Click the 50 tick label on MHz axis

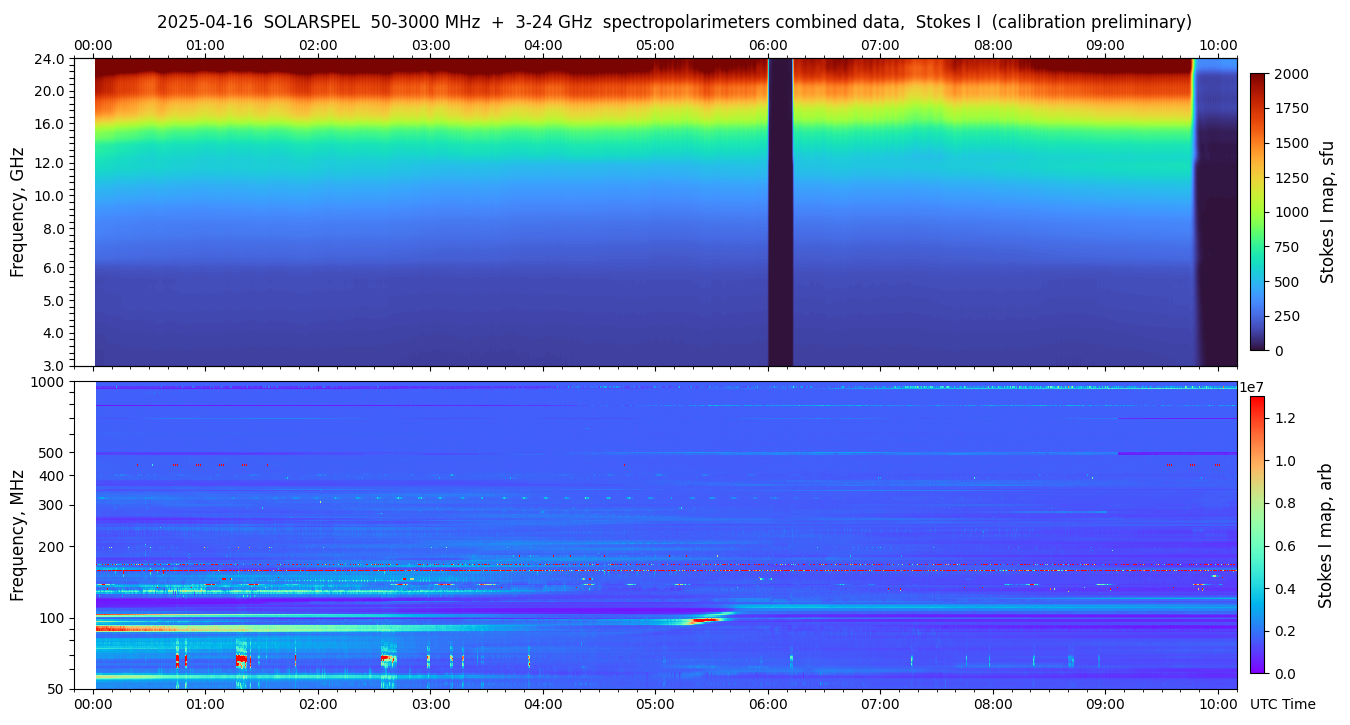click(x=56, y=689)
